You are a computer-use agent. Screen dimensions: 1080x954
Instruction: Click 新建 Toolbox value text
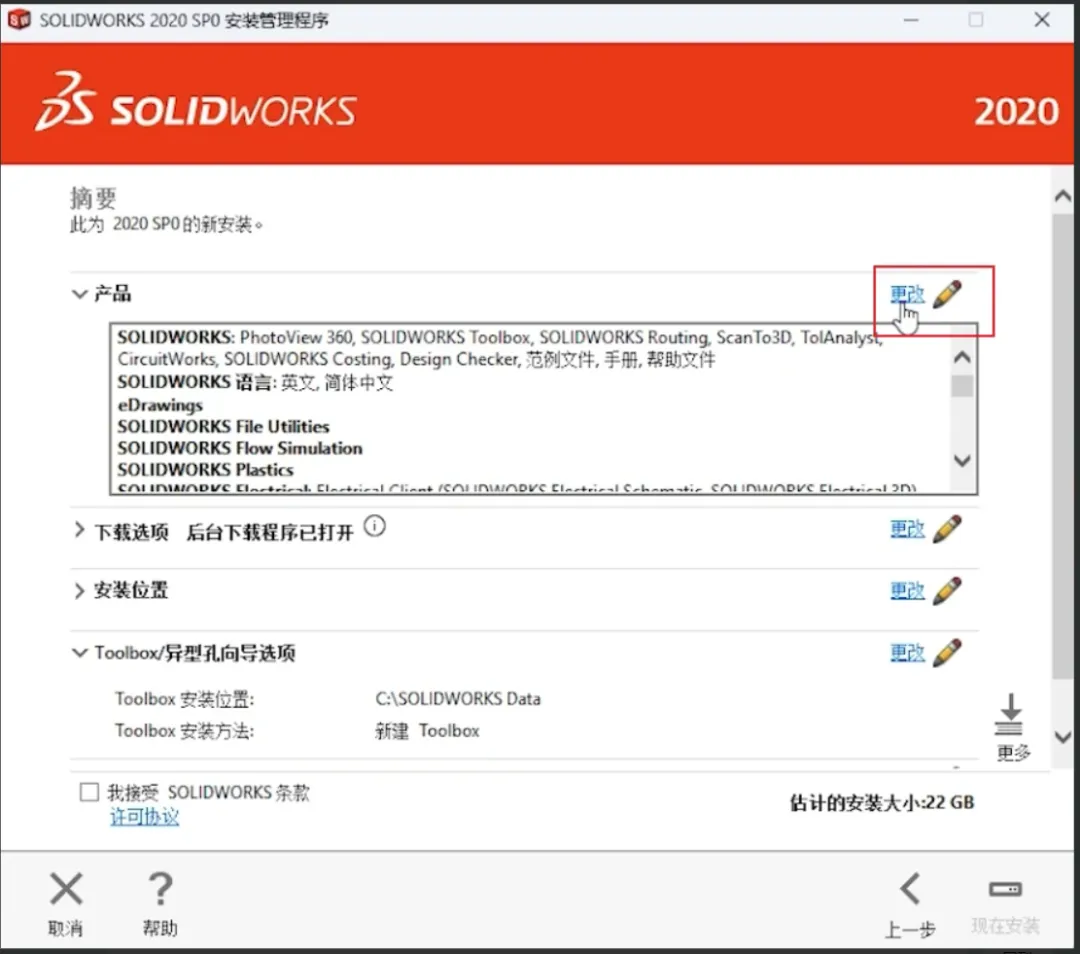(x=427, y=731)
